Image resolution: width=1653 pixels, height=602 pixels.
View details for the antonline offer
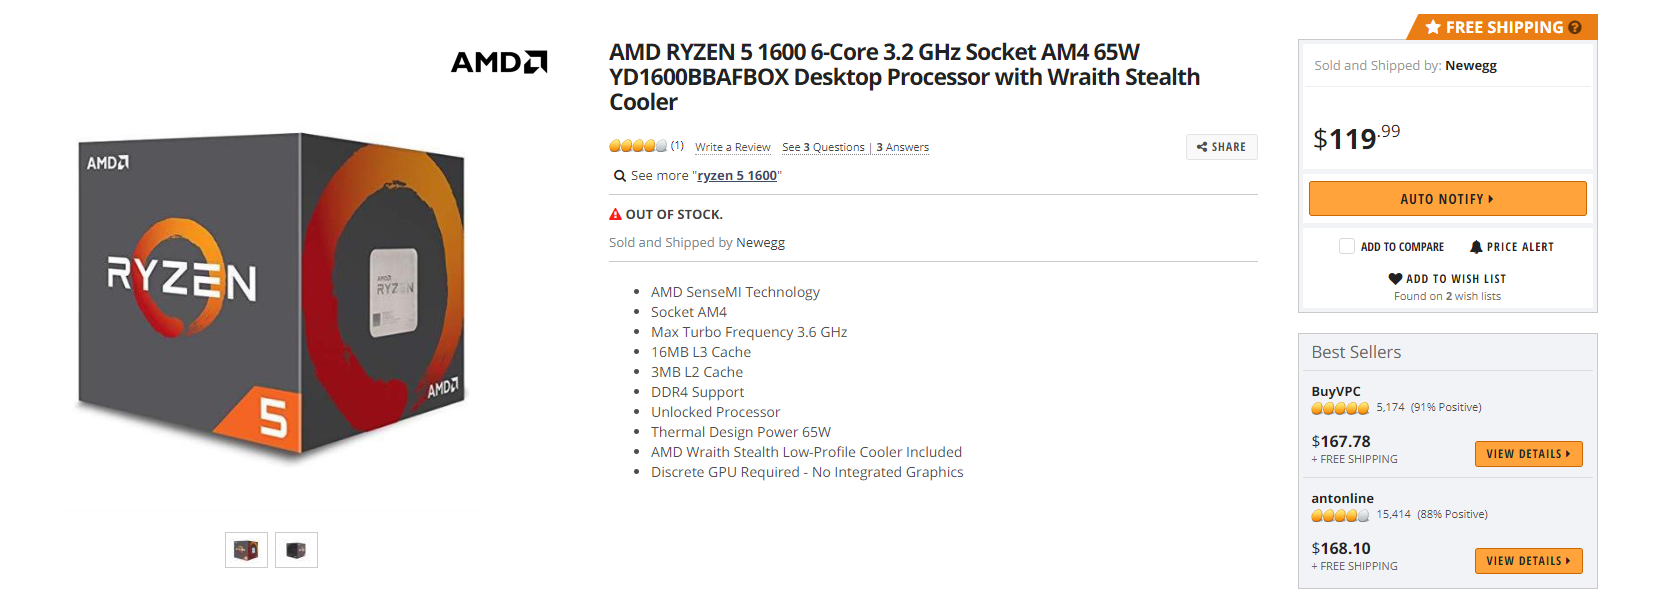(x=1528, y=561)
